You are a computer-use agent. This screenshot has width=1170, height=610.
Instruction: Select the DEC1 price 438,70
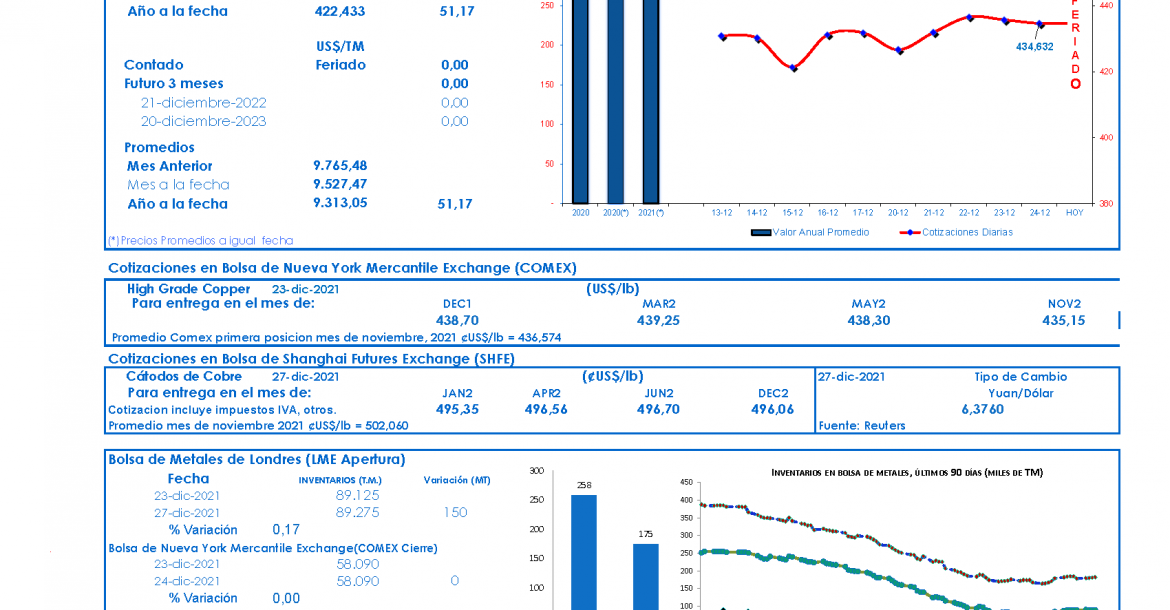457,320
